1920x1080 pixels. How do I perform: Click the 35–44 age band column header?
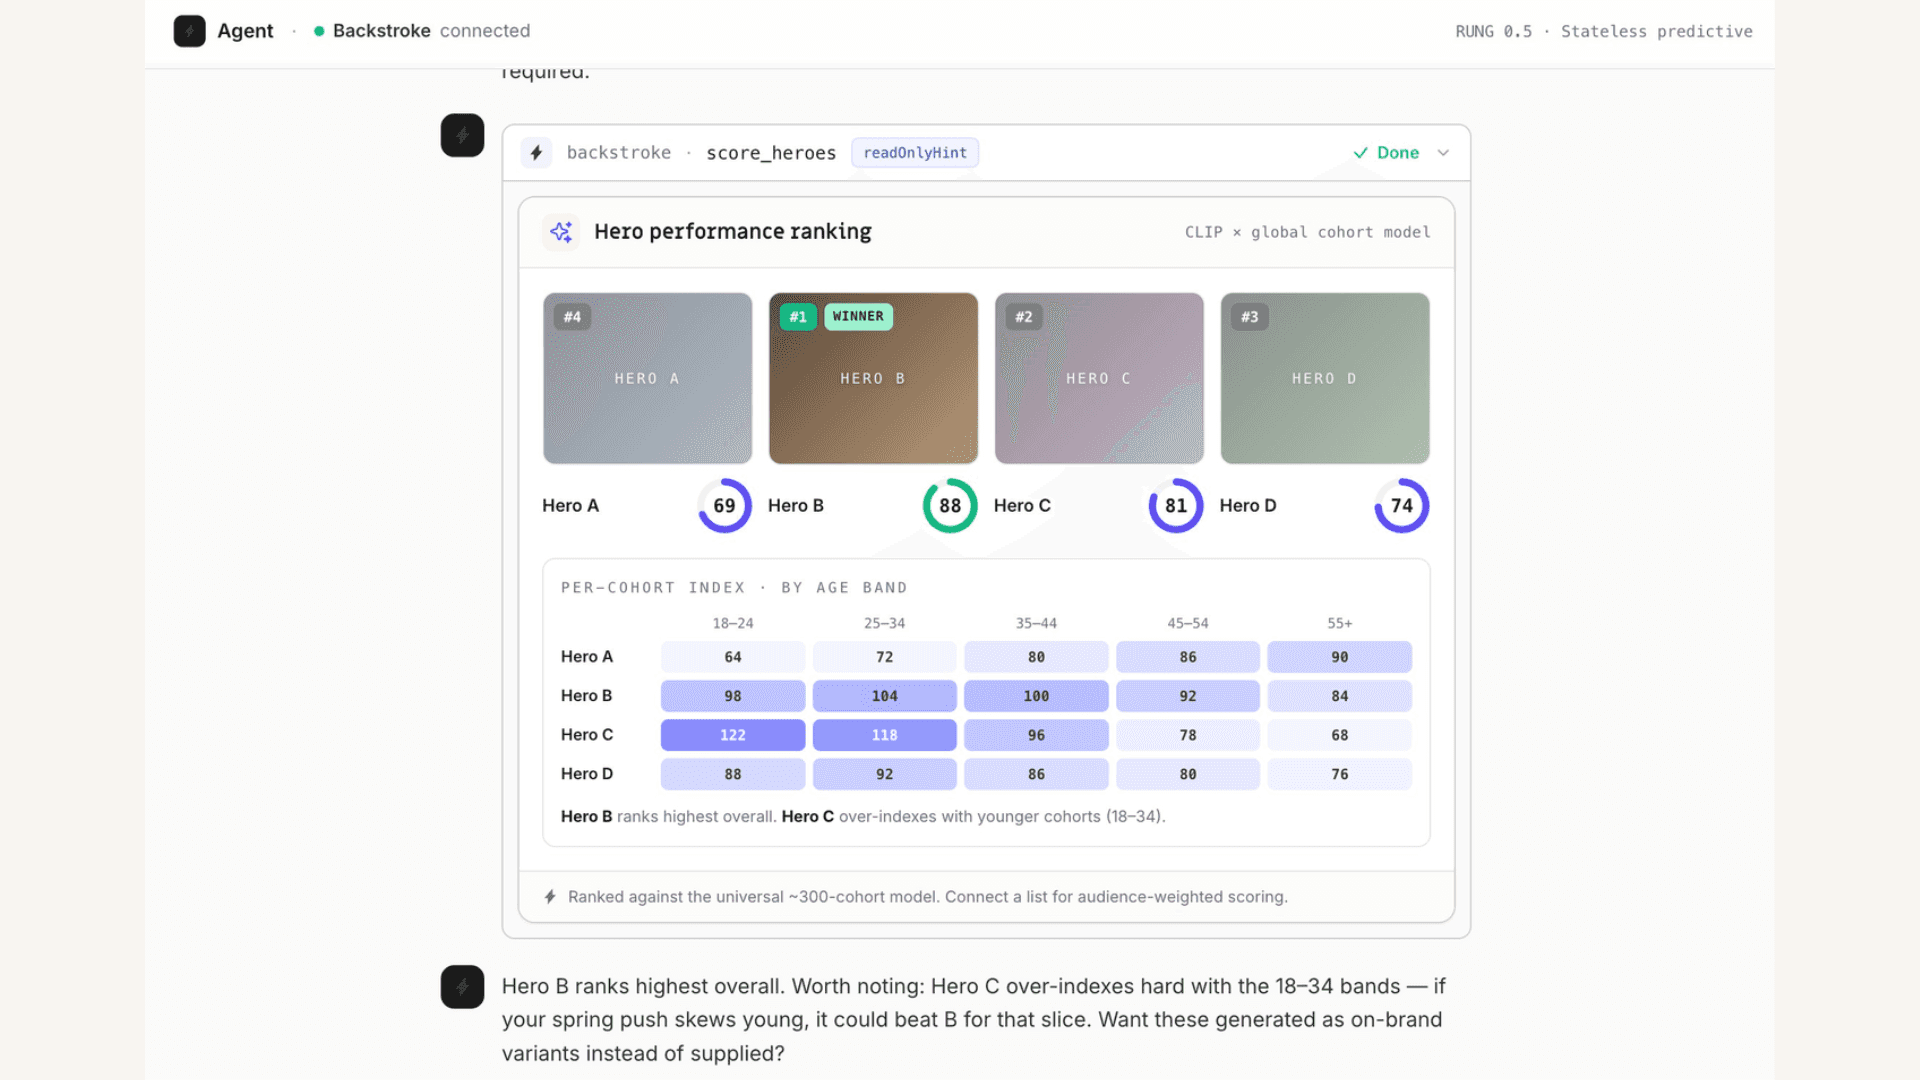[x=1036, y=623]
